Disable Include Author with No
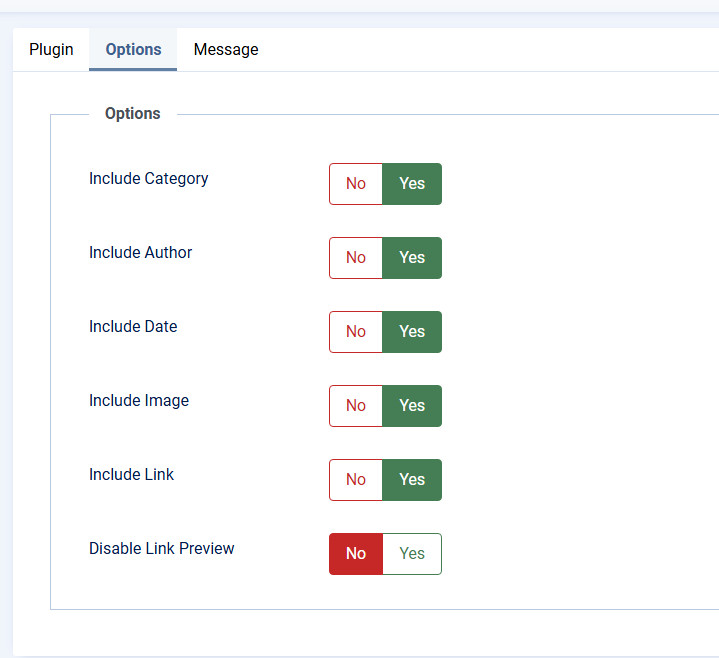Image resolution: width=719 pixels, height=658 pixels. tap(356, 258)
